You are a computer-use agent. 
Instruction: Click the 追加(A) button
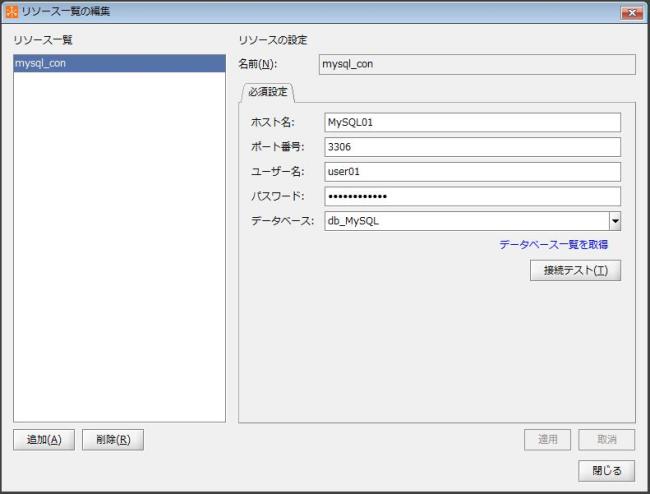pos(44,439)
